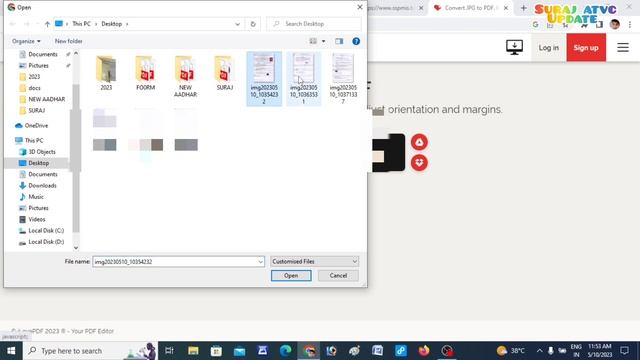Select image img20230510_10363531
This screenshot has width=640, height=360.
[x=303, y=79]
